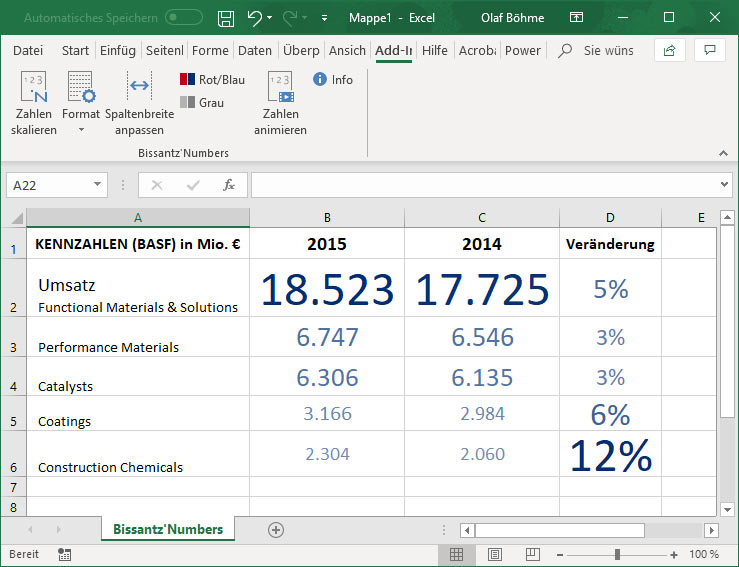The height and width of the screenshot is (567, 739).
Task: Select the Rot/Blau color scheme
Action: (212, 80)
